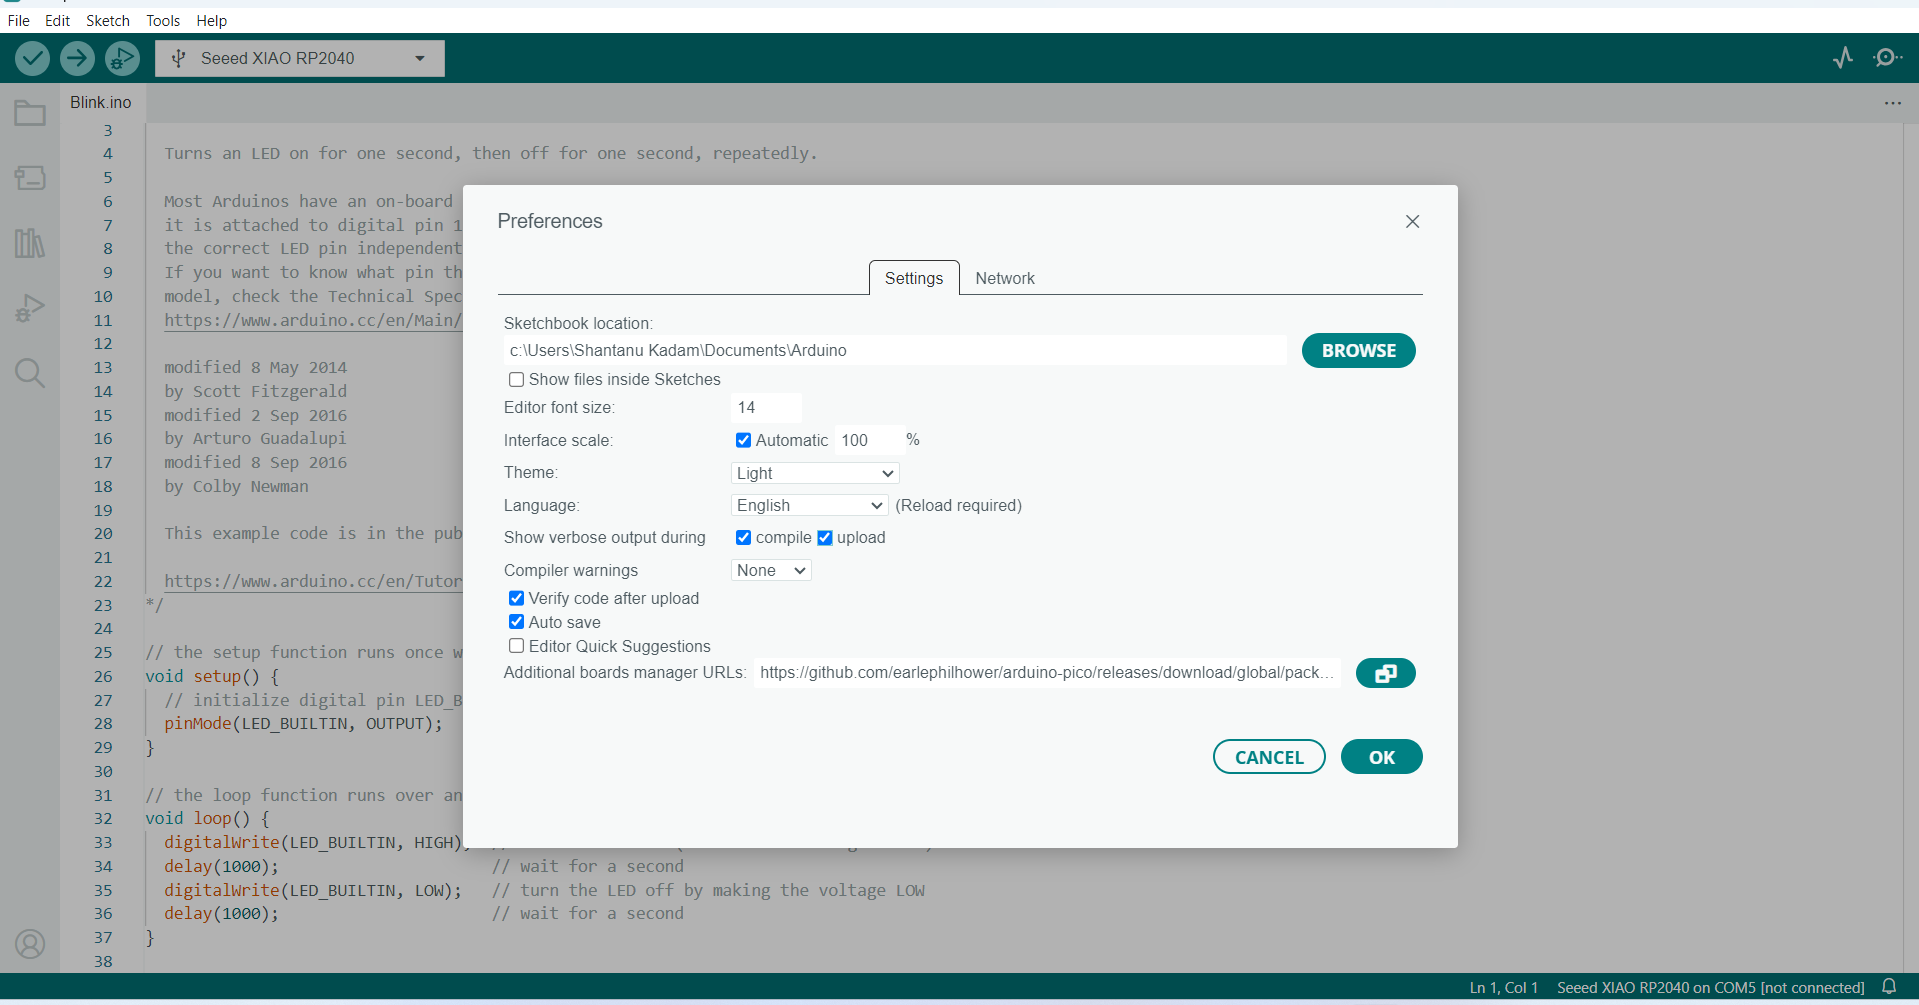
Task: Toggle Show files inside Sketches checkbox
Action: [516, 379]
